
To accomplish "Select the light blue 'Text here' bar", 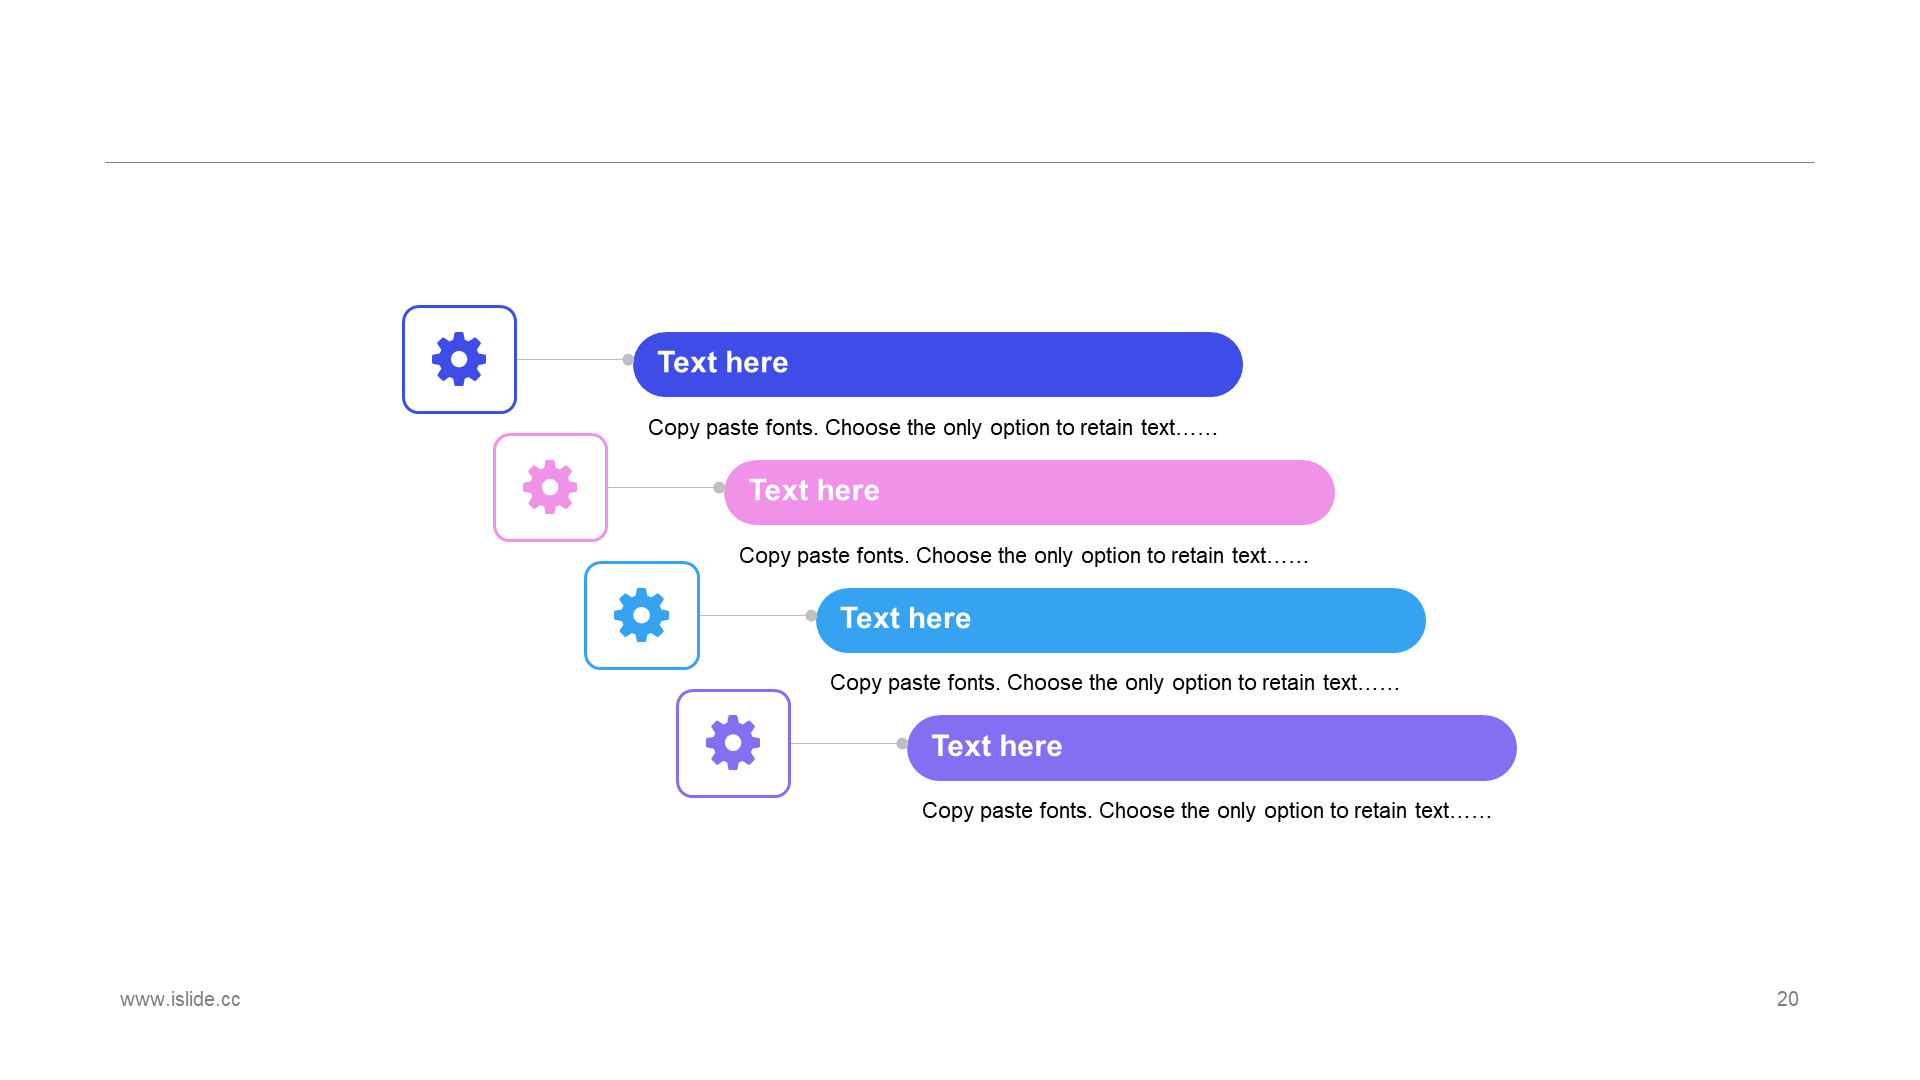I will click(1121, 620).
